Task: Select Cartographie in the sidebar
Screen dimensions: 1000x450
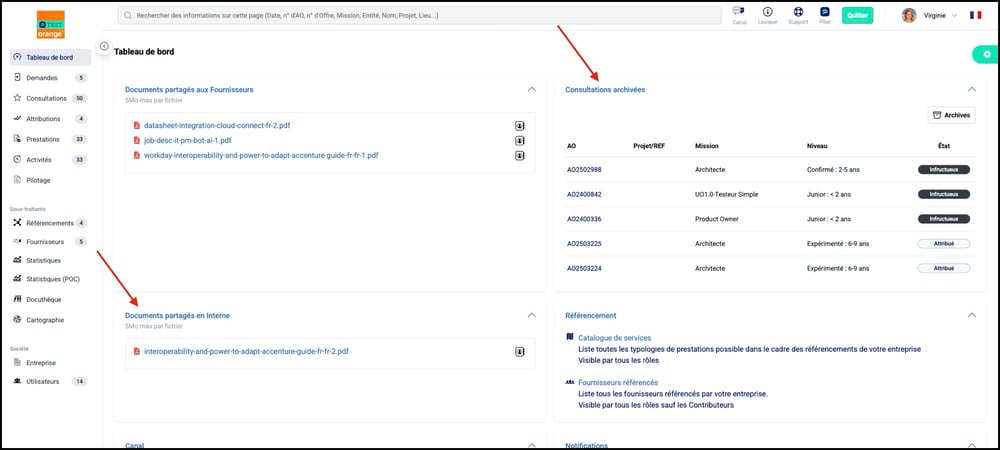Action: [x=47, y=320]
